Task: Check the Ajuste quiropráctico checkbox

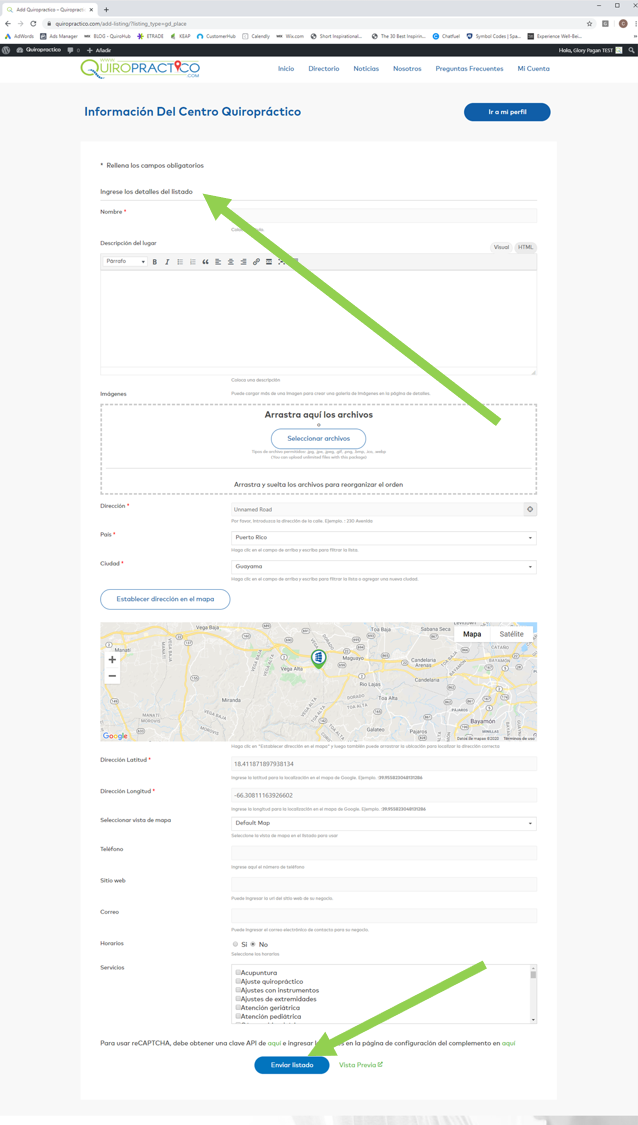Action: tap(238, 981)
